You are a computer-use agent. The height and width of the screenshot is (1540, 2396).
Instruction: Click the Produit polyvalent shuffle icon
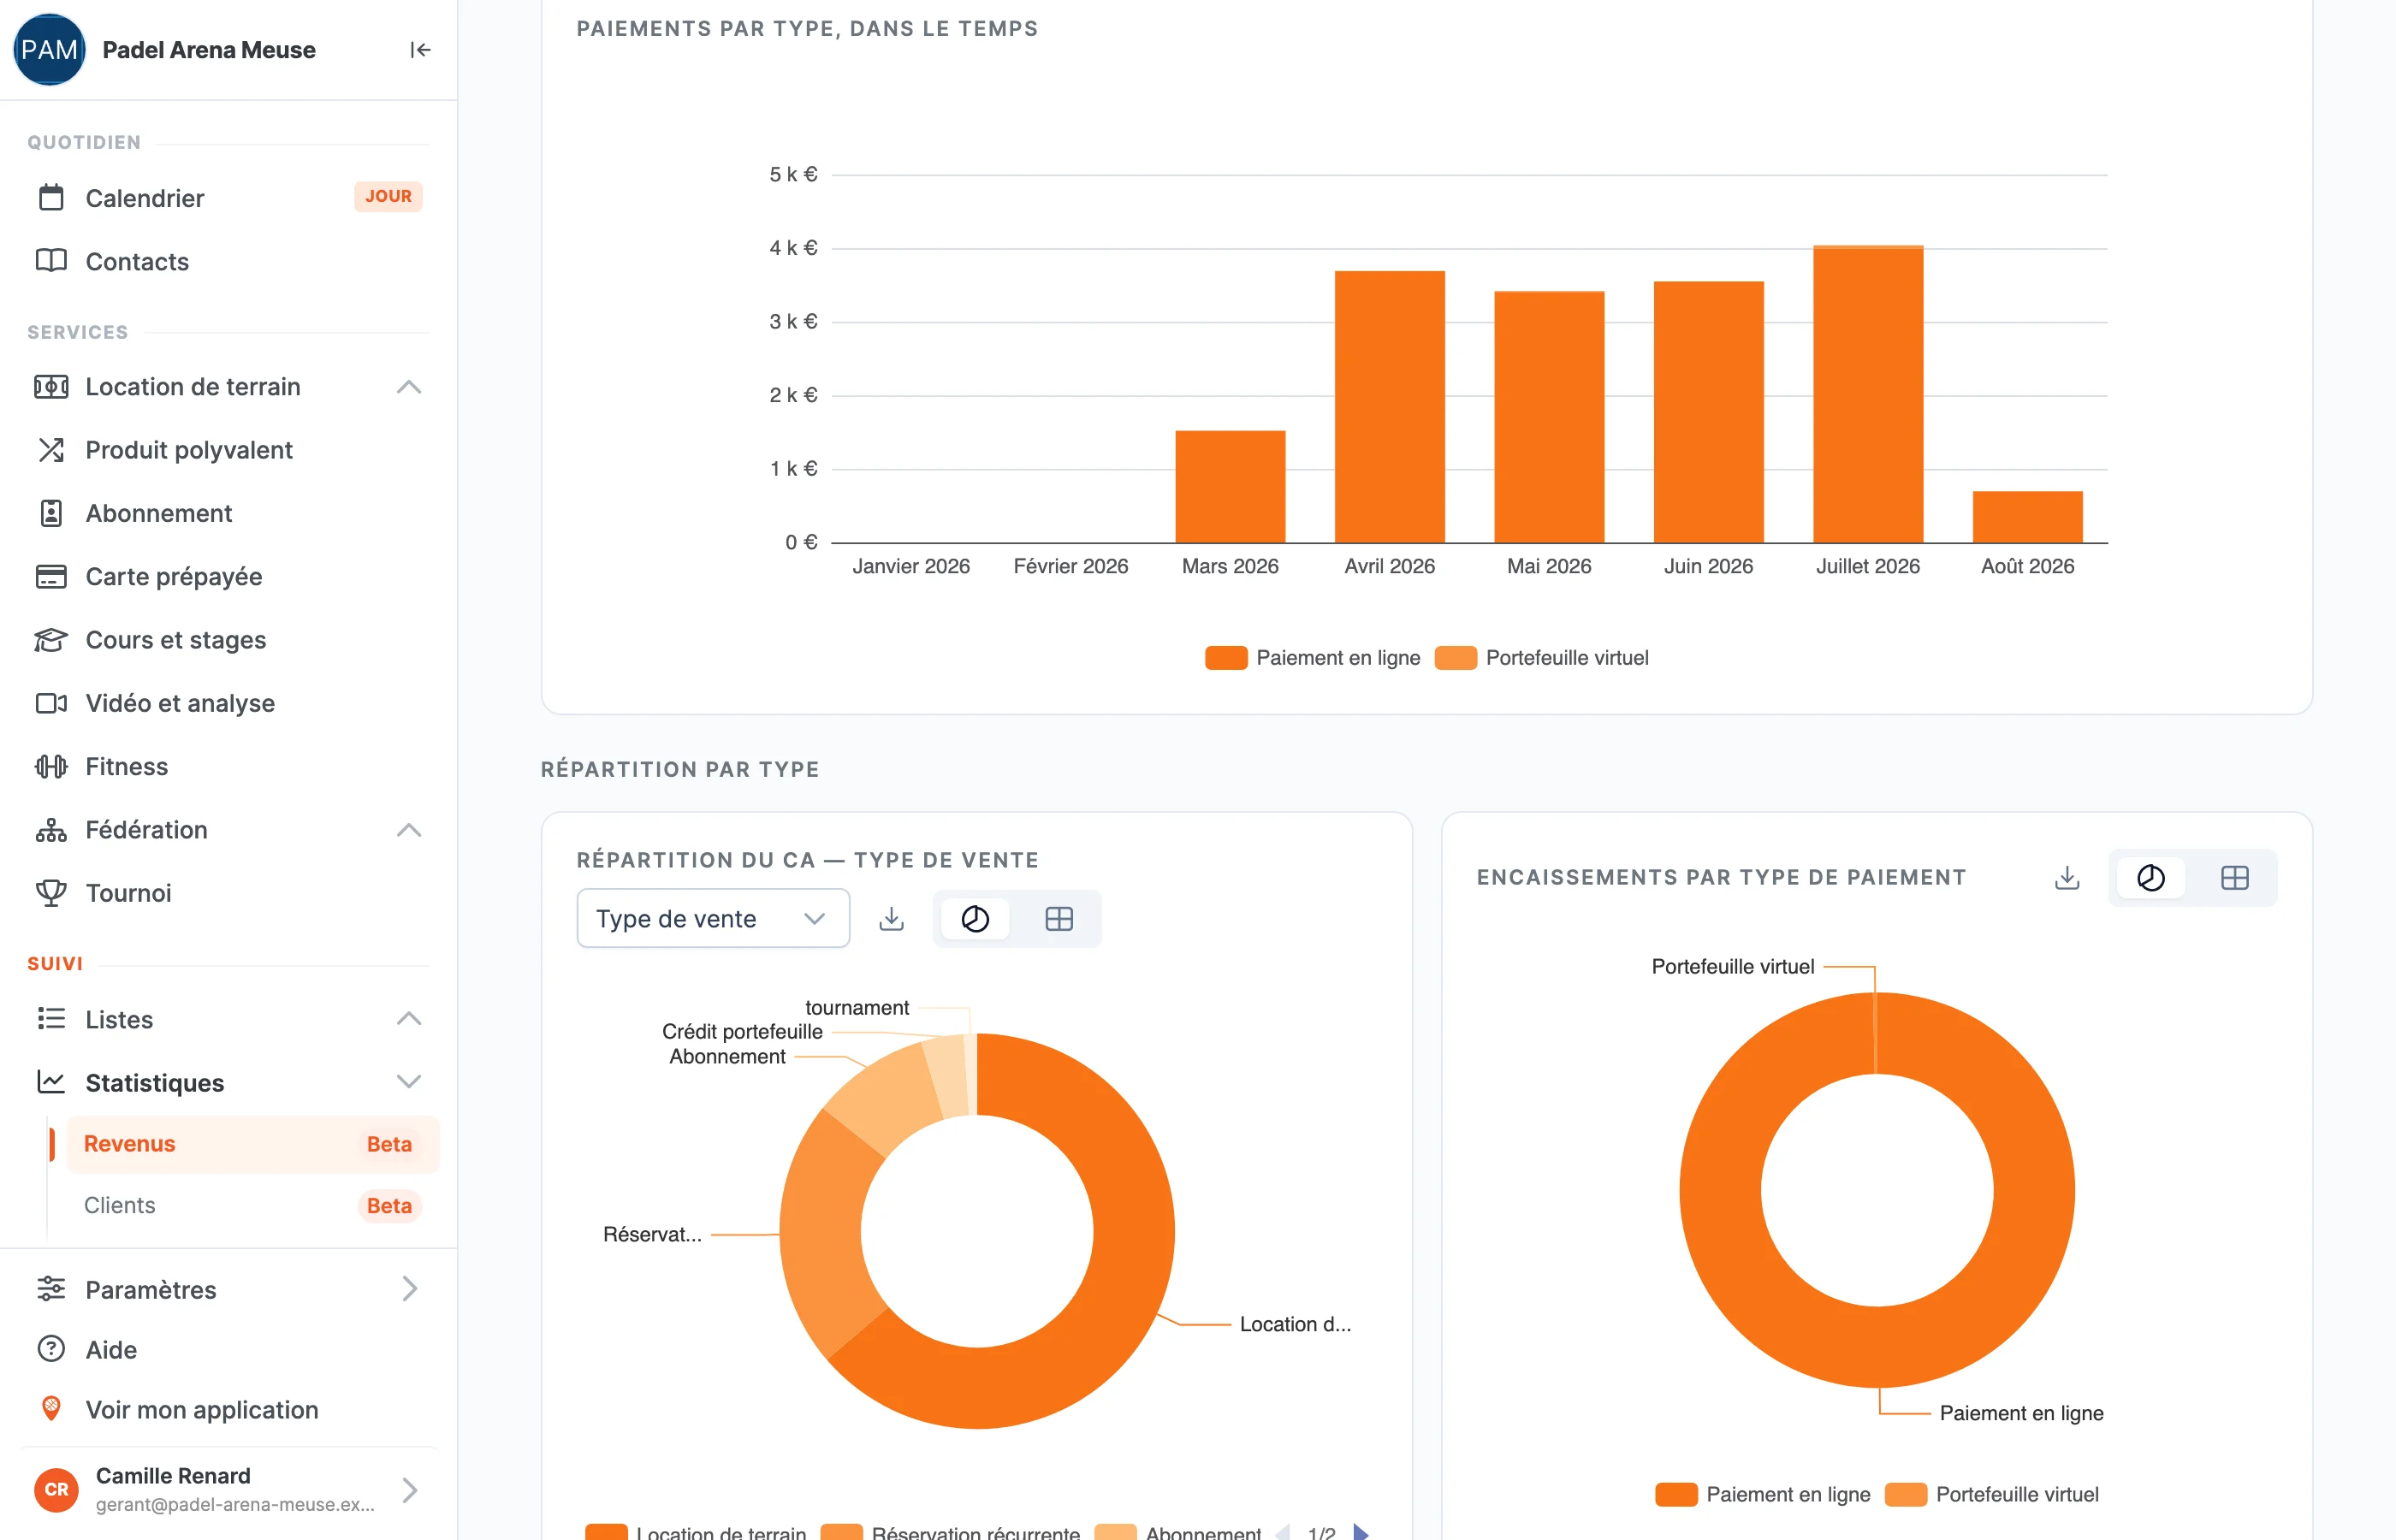[51, 450]
